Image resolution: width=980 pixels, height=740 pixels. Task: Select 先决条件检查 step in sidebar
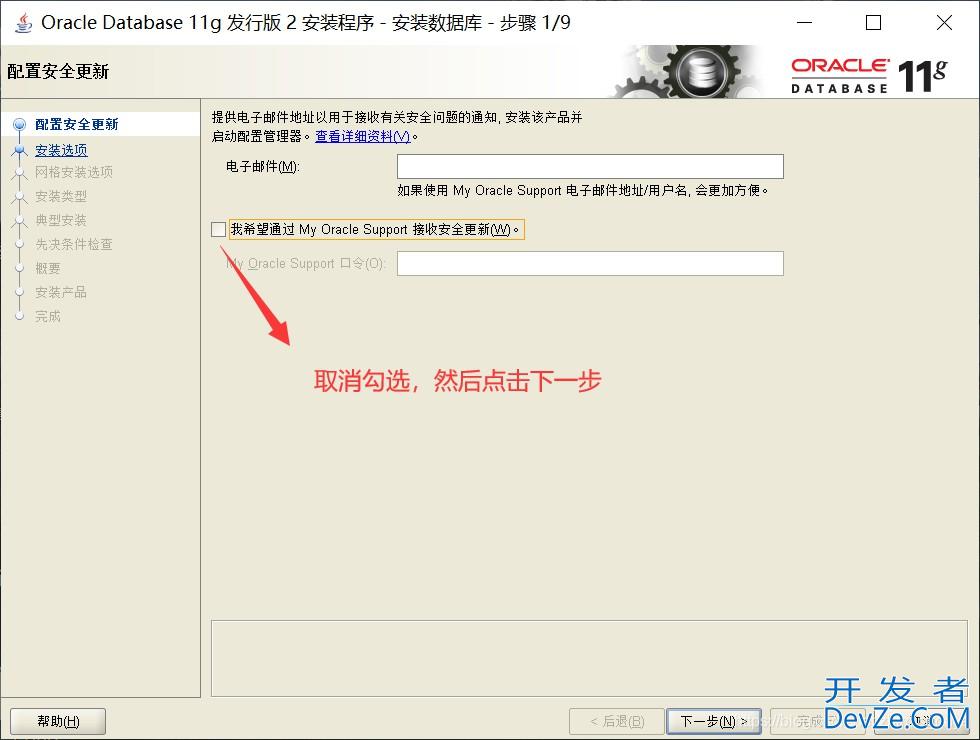coord(74,244)
